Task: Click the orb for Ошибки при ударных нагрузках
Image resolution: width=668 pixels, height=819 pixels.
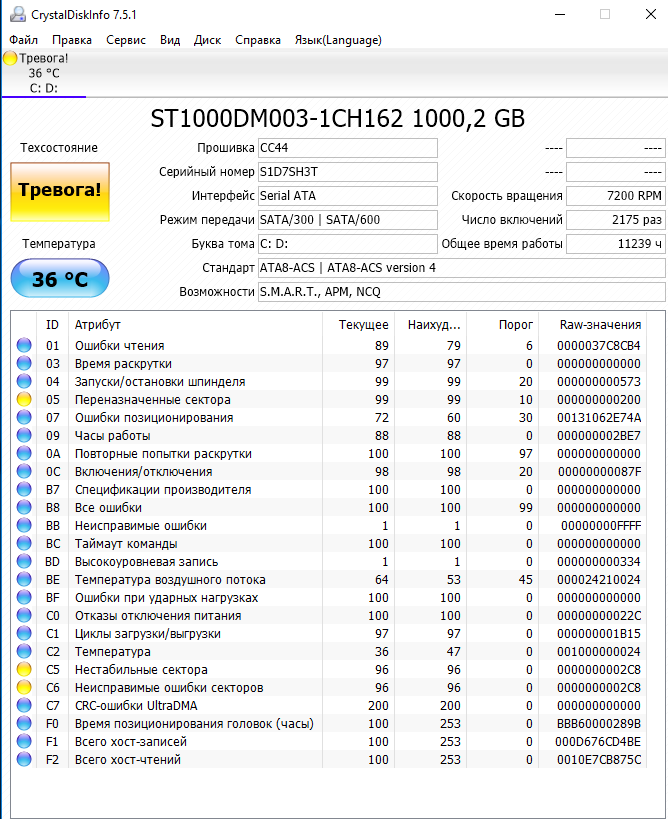Action: point(24,598)
